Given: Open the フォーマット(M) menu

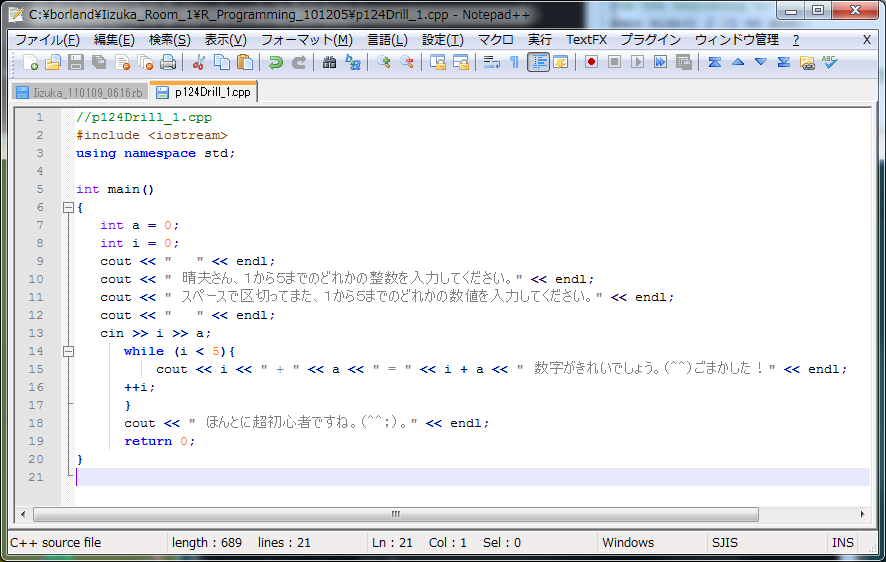Looking at the screenshot, I should (x=307, y=40).
